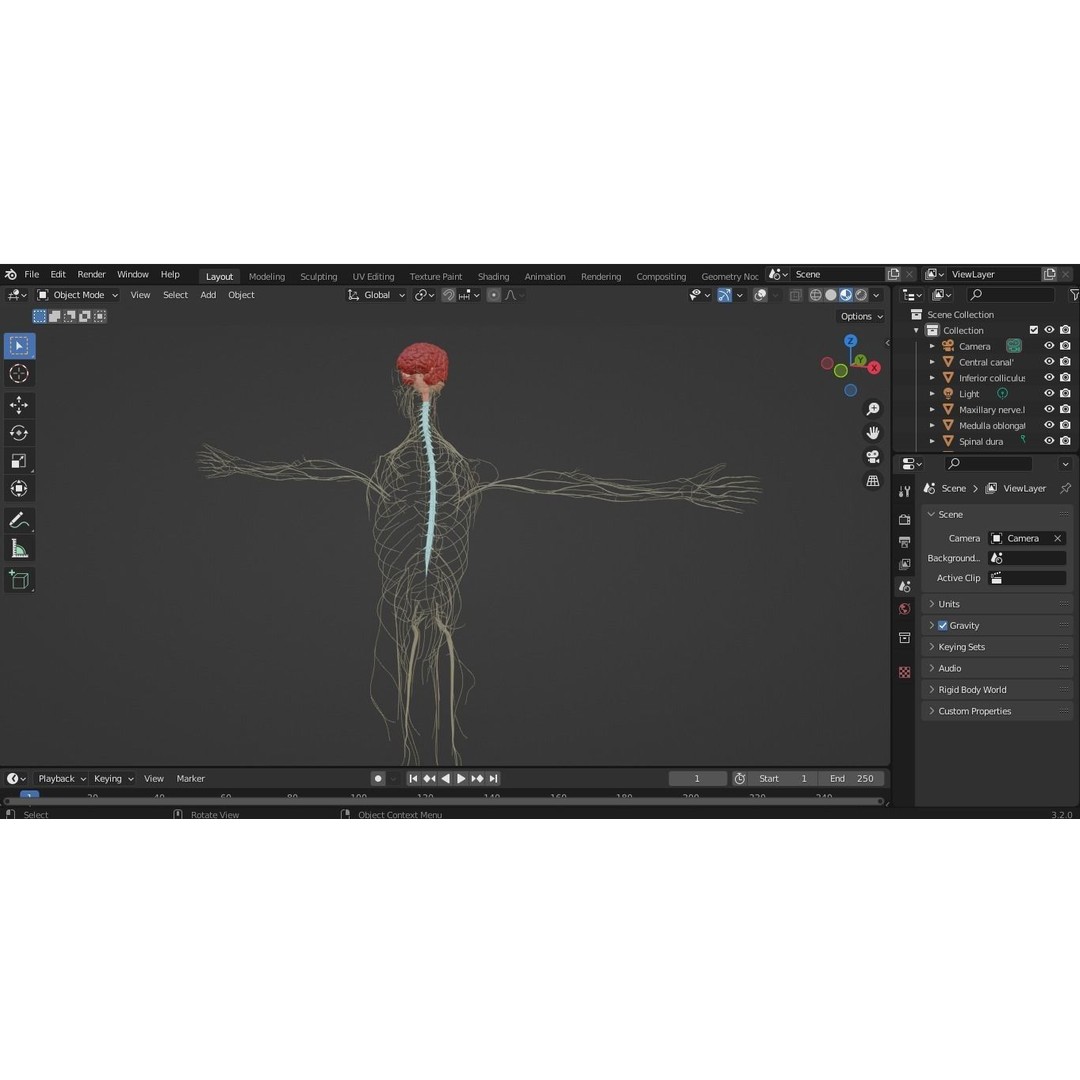Click the Outliner search field

1010,294
